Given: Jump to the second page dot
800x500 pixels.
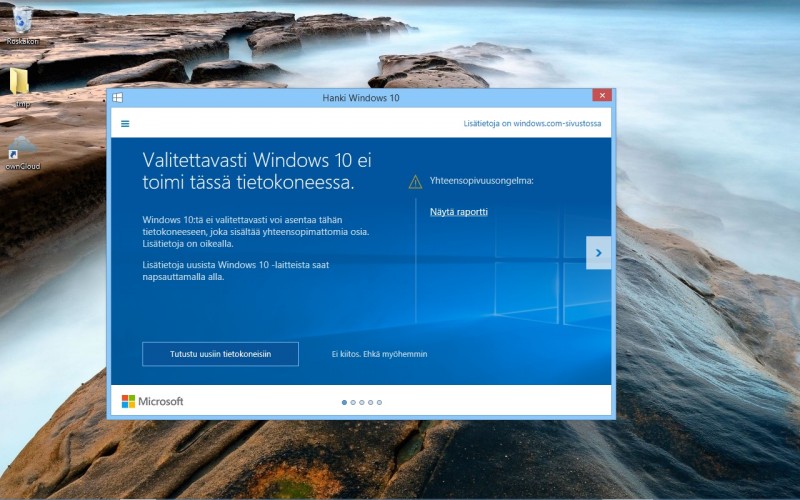Looking at the screenshot, I should pyautogui.click(x=353, y=402).
